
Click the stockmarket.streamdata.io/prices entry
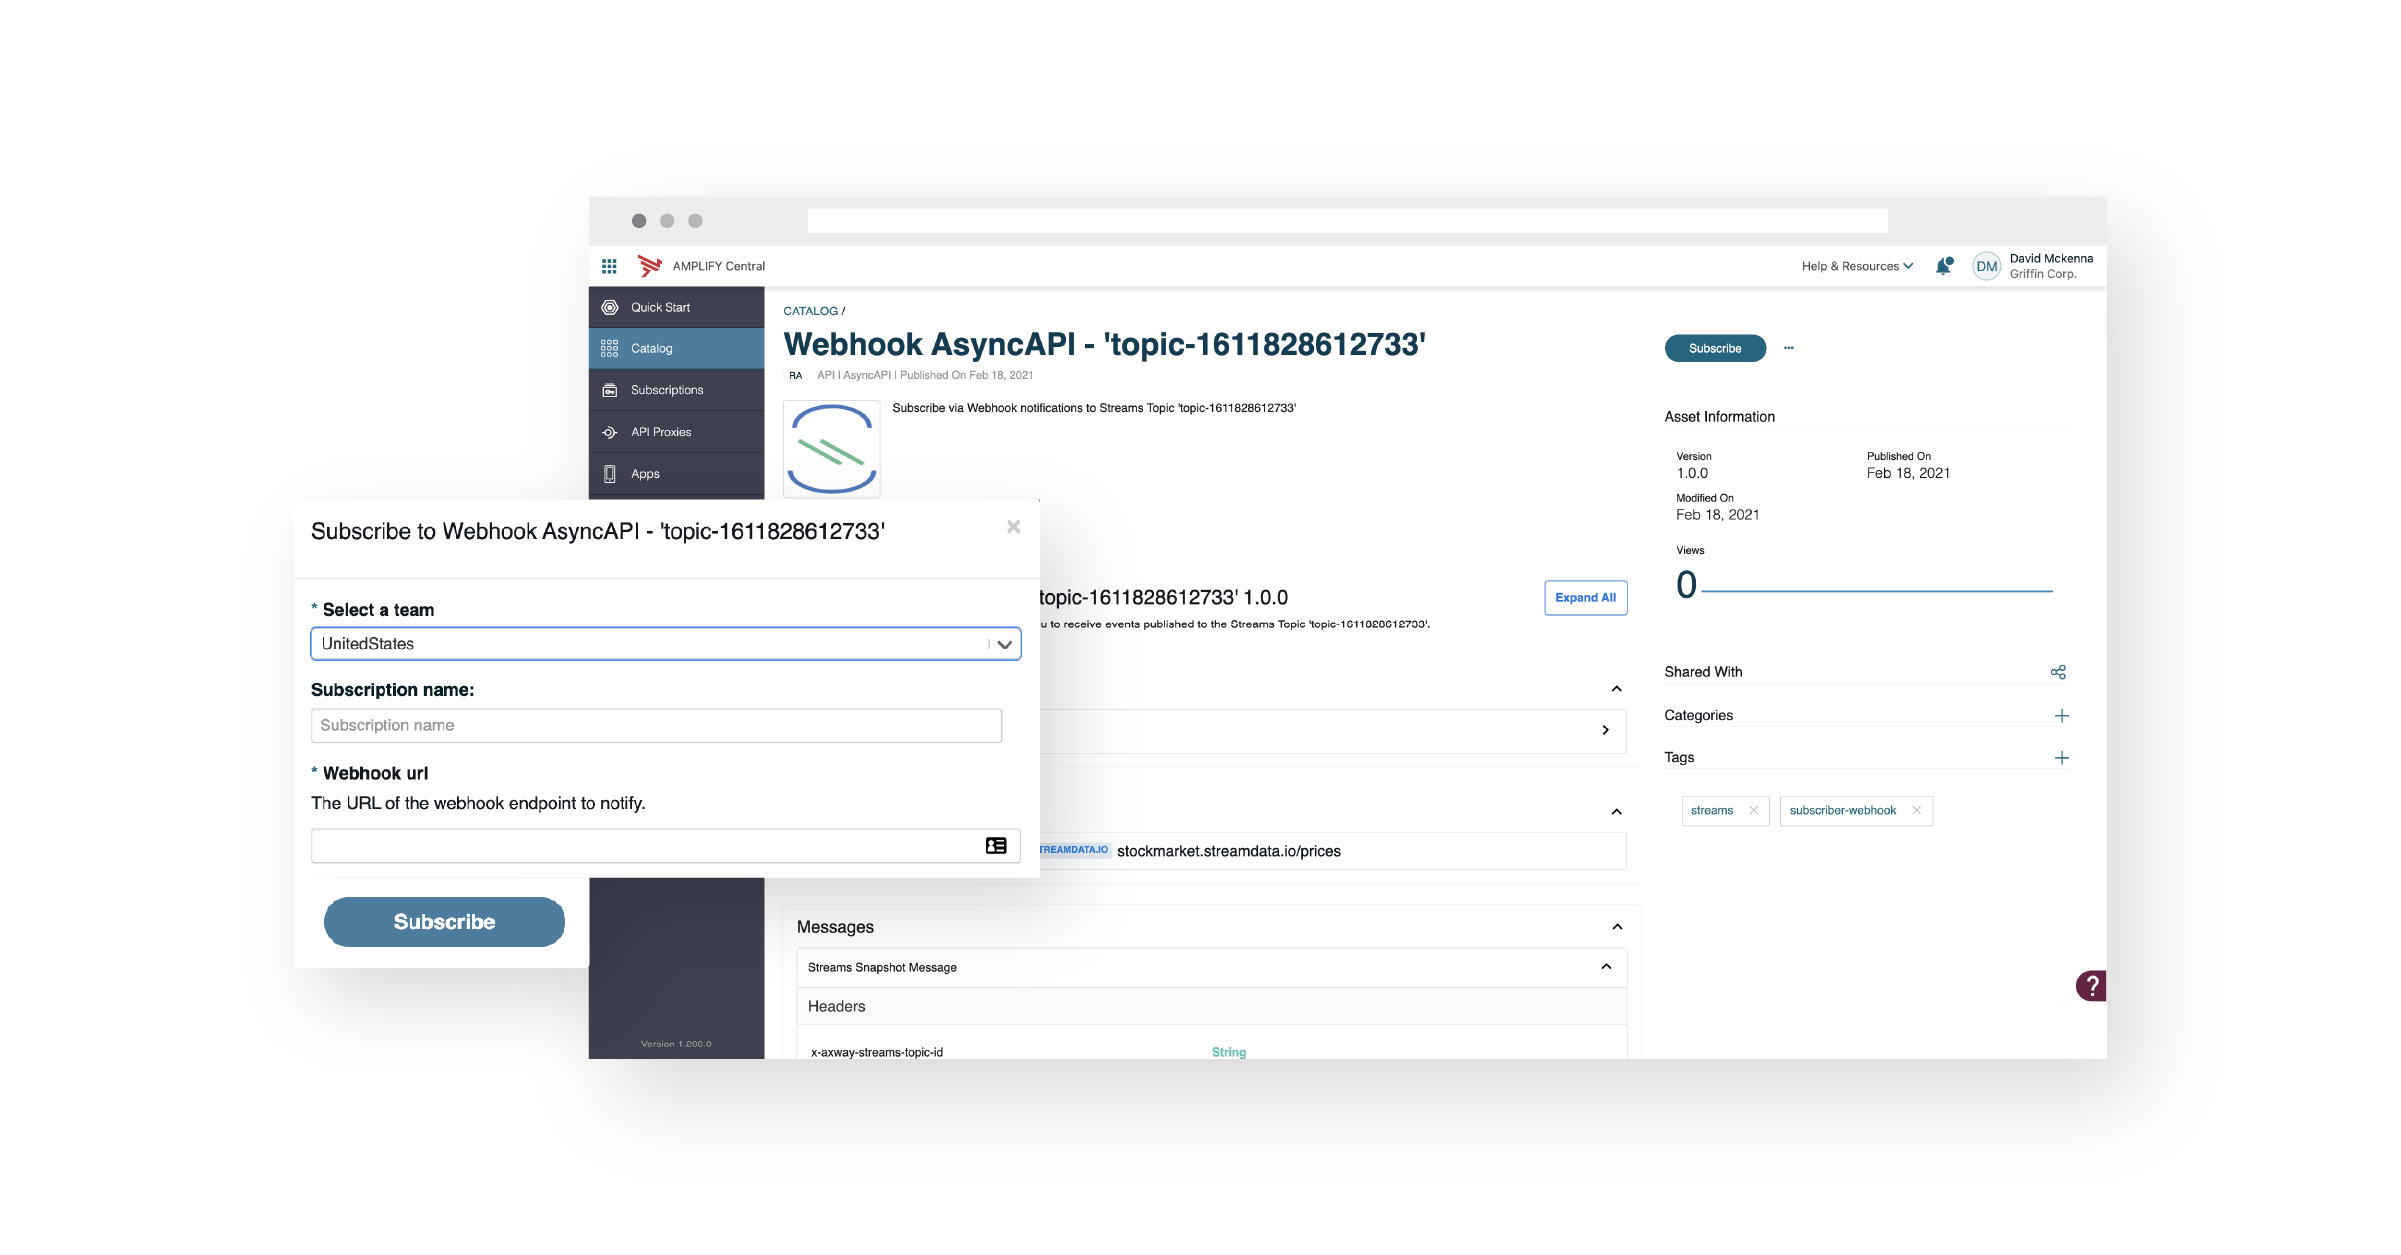[x=1229, y=851]
